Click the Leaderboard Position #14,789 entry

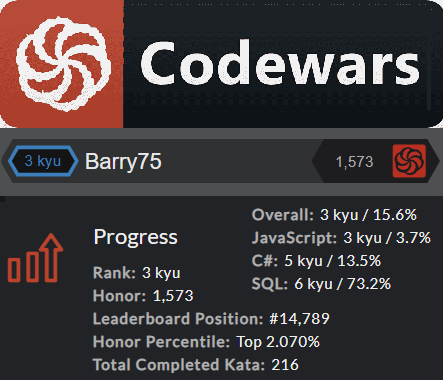pyautogui.click(x=211, y=319)
